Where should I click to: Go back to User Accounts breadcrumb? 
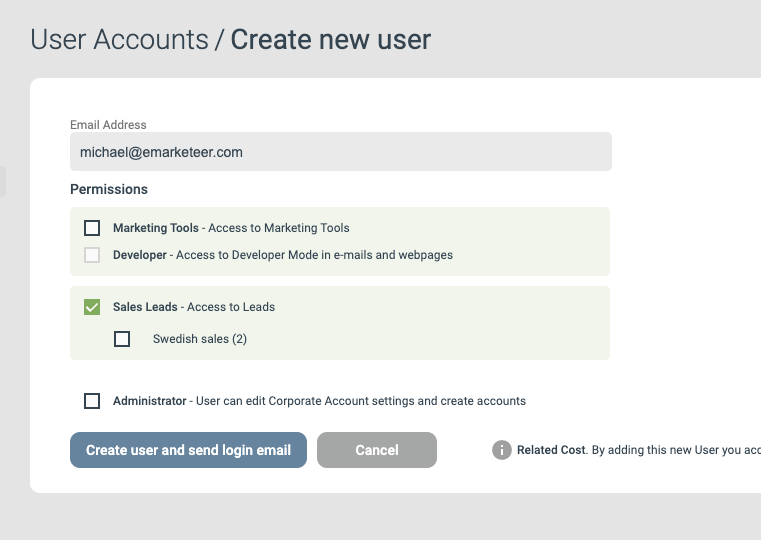point(119,40)
